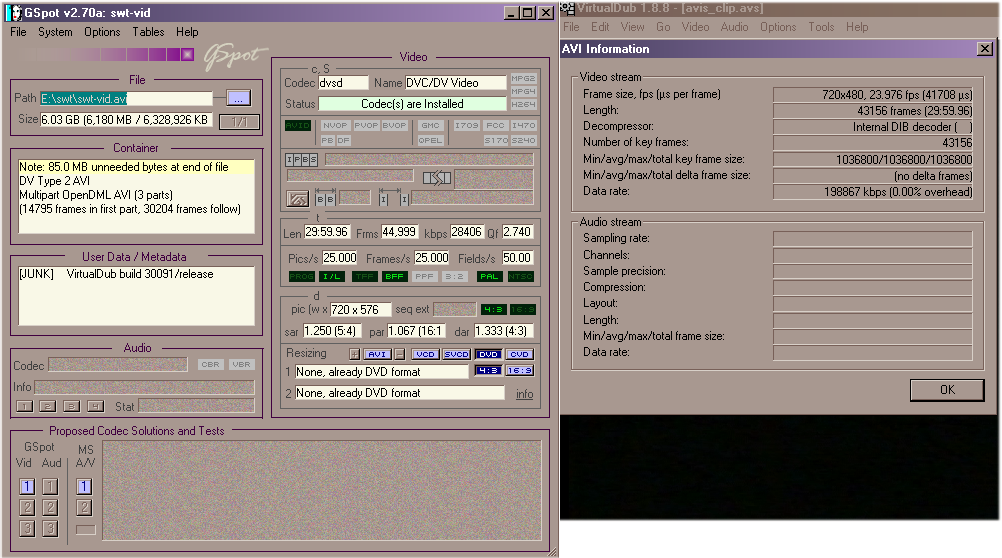Viewport: 1002px width, 558px height.
Task: Click the PAL standard indicator
Action: click(489, 276)
